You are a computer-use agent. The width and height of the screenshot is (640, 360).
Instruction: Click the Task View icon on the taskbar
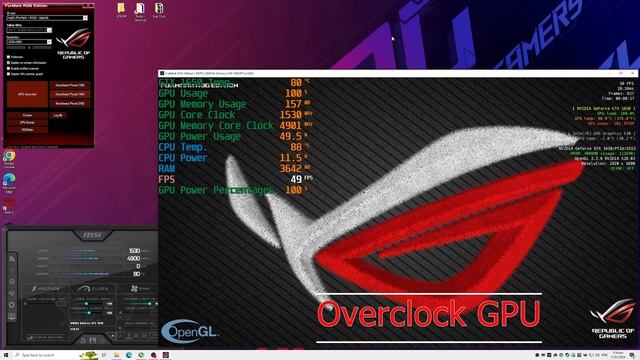tap(104, 355)
